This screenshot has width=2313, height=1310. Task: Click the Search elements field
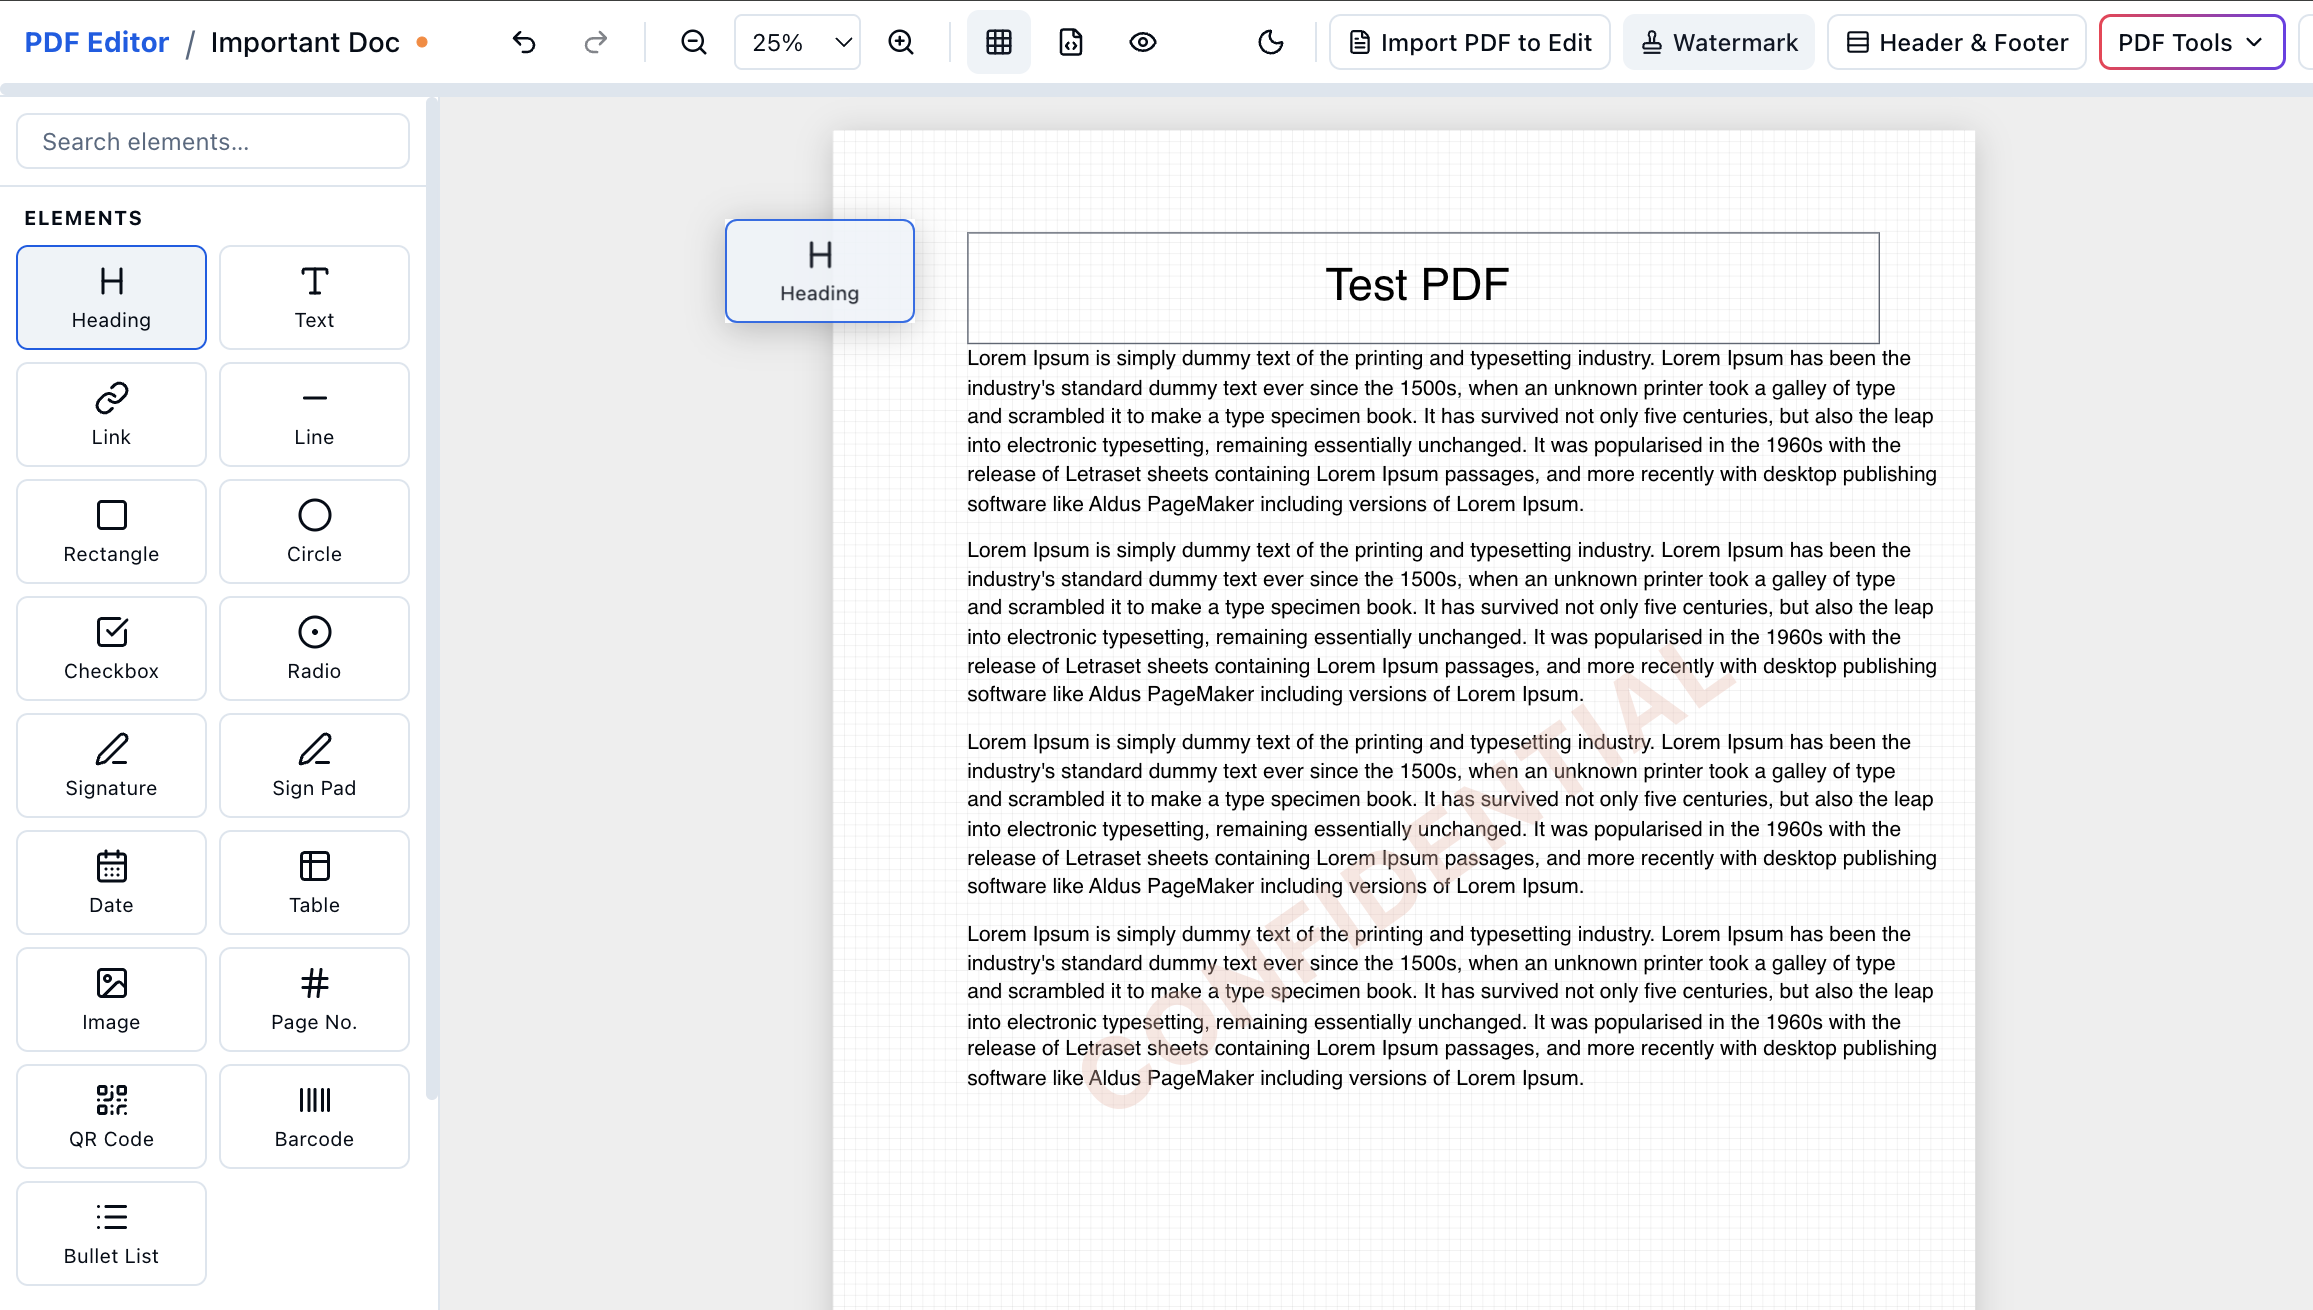tap(212, 141)
